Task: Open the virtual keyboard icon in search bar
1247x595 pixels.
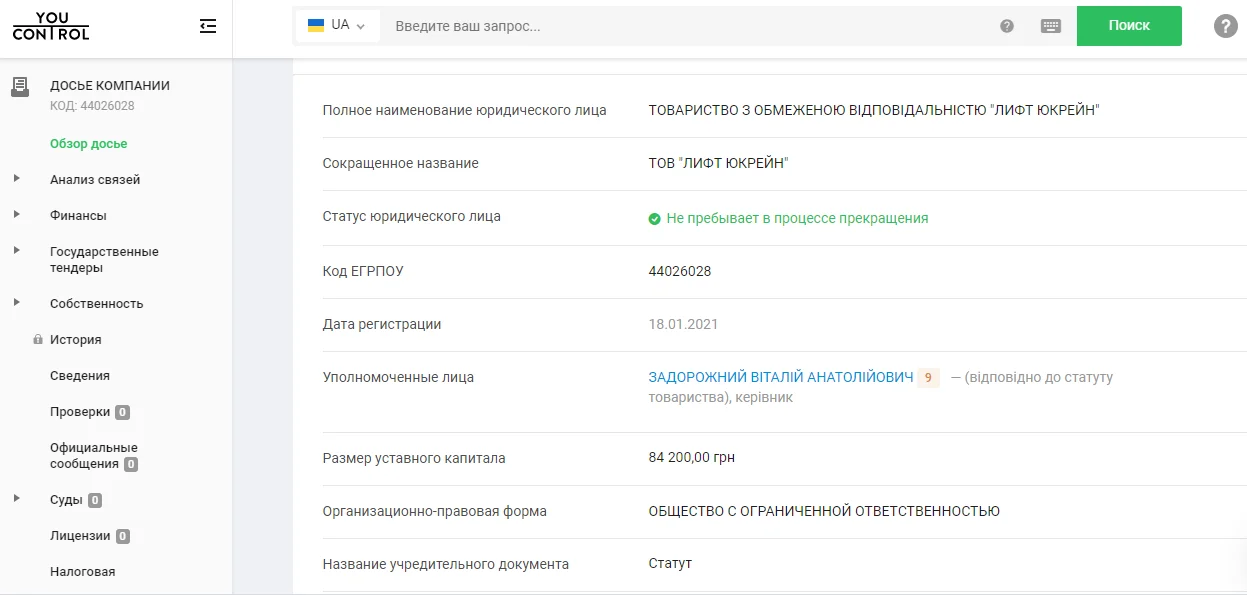Action: coord(1050,26)
